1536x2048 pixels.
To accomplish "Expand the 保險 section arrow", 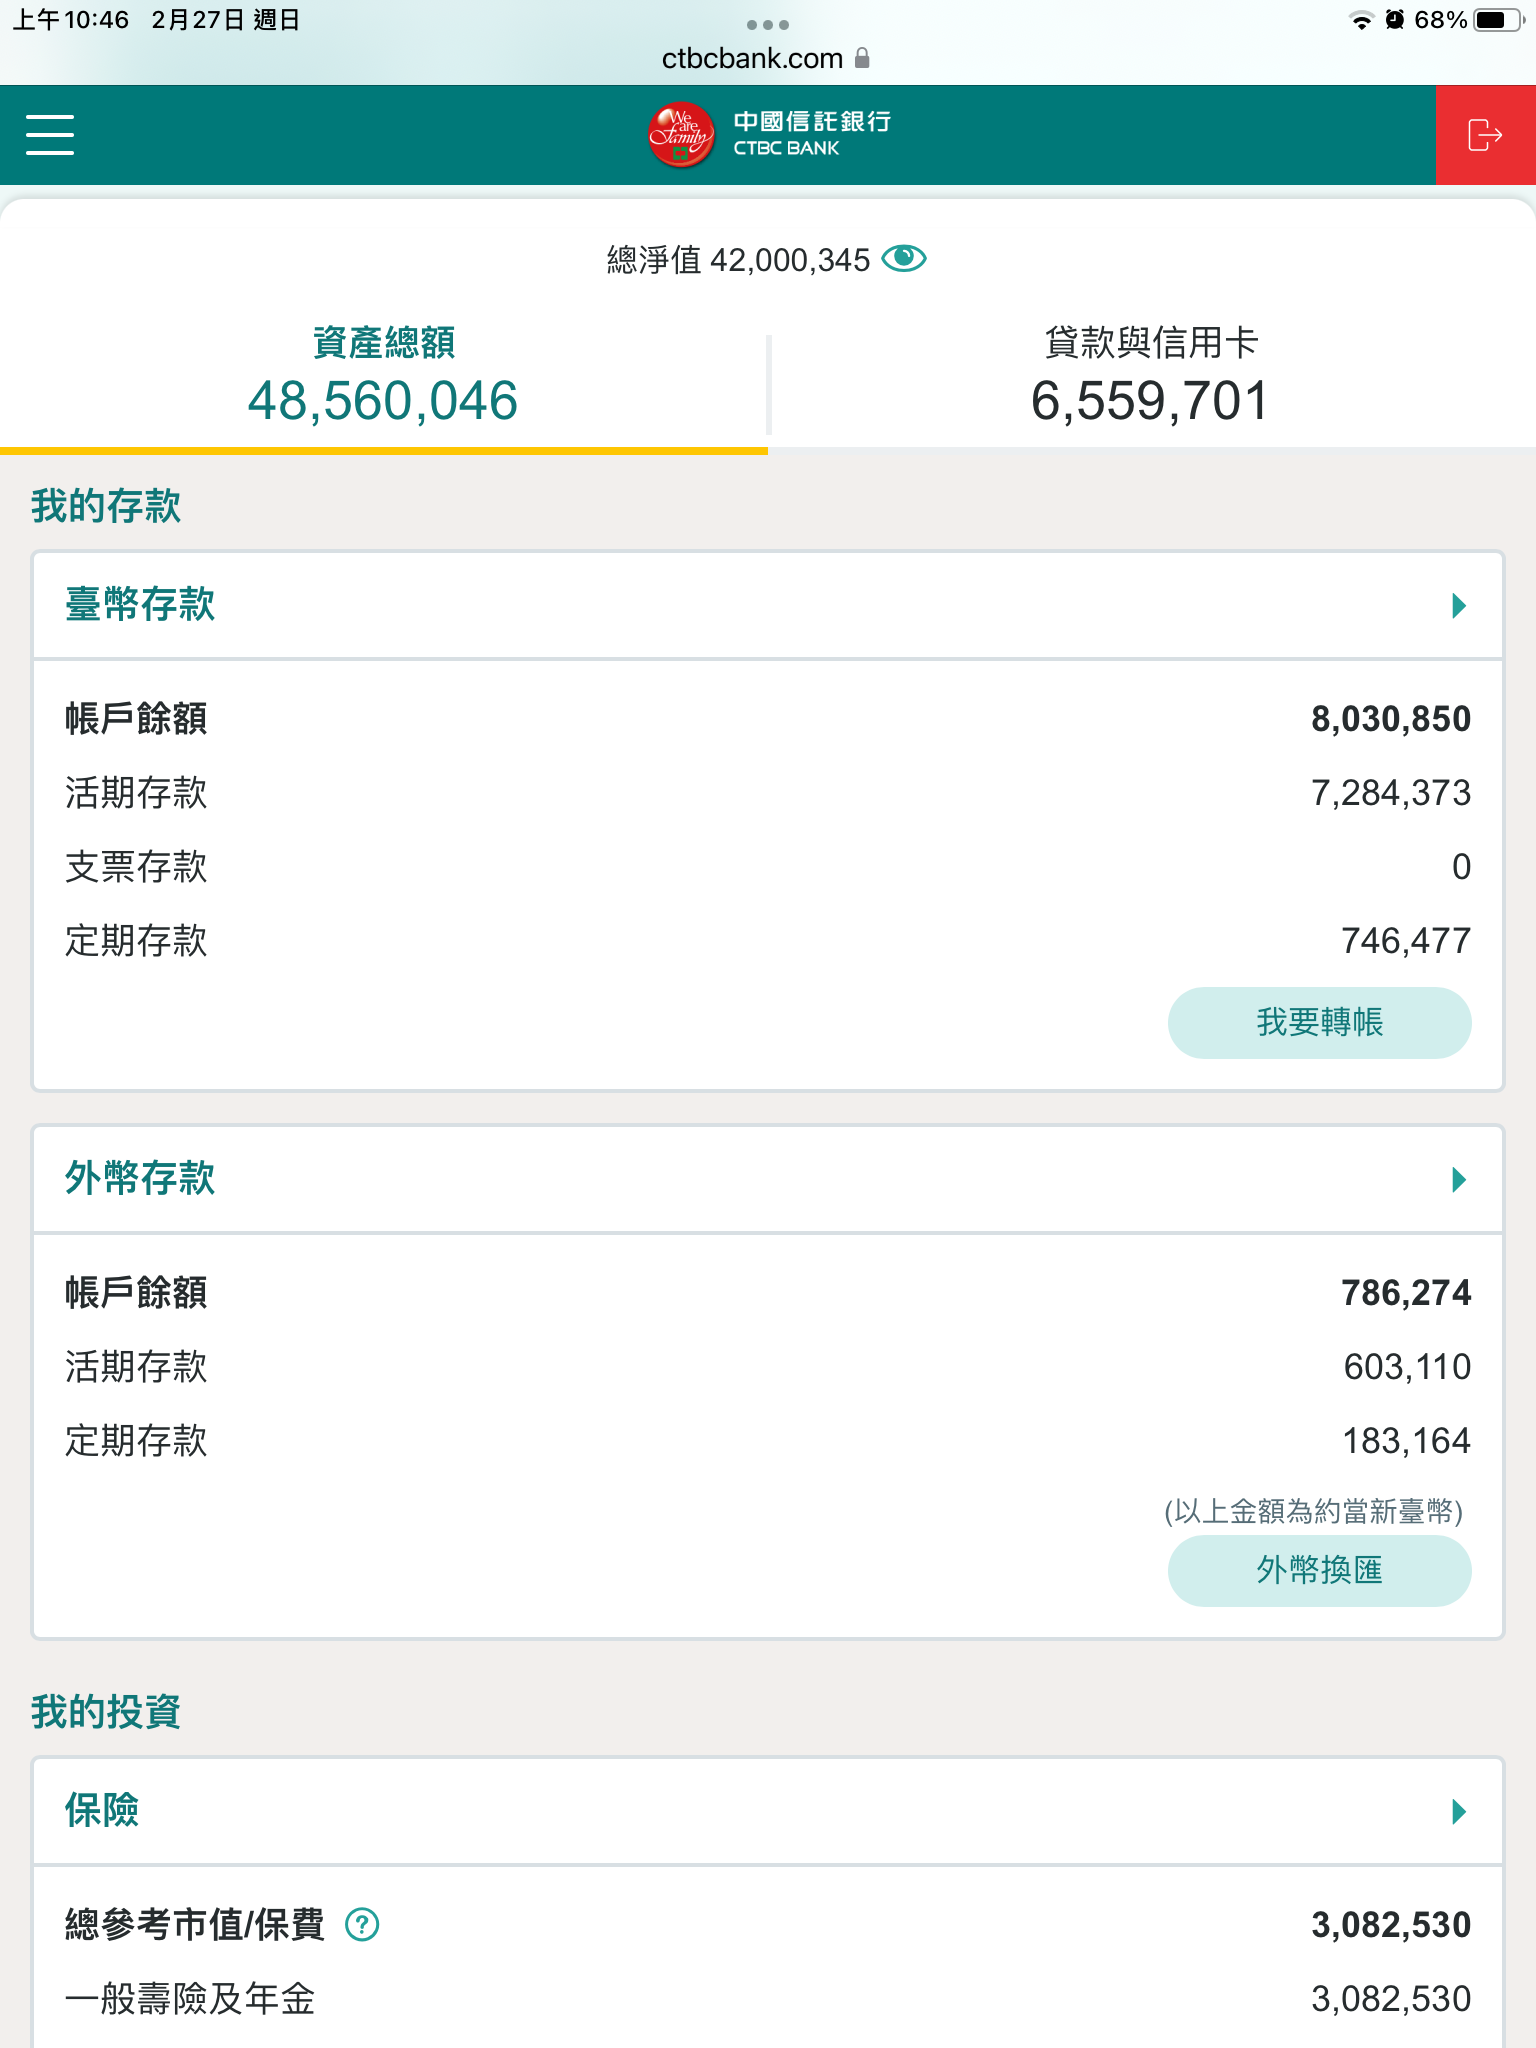I will click(1459, 1812).
